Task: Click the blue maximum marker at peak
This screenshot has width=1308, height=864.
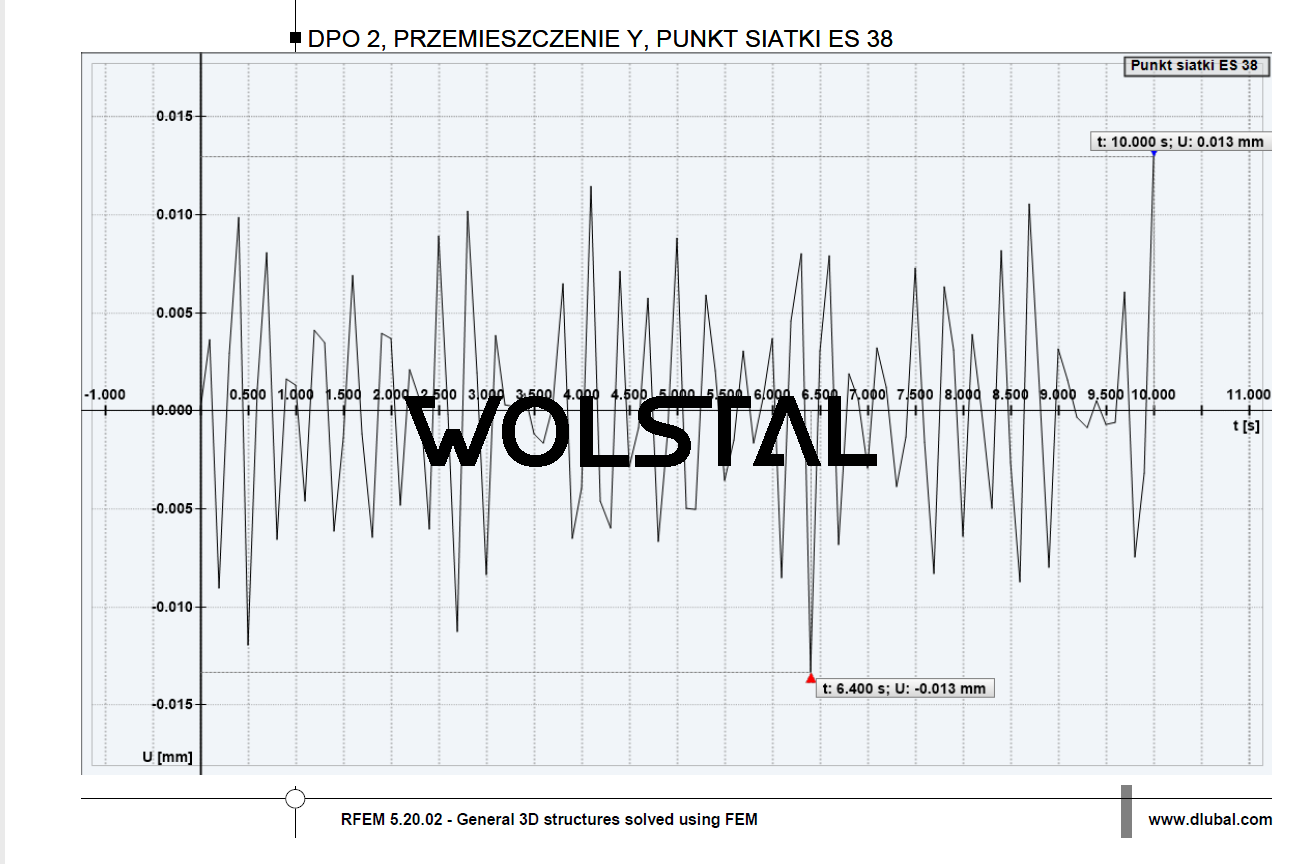Action: coord(1154,152)
